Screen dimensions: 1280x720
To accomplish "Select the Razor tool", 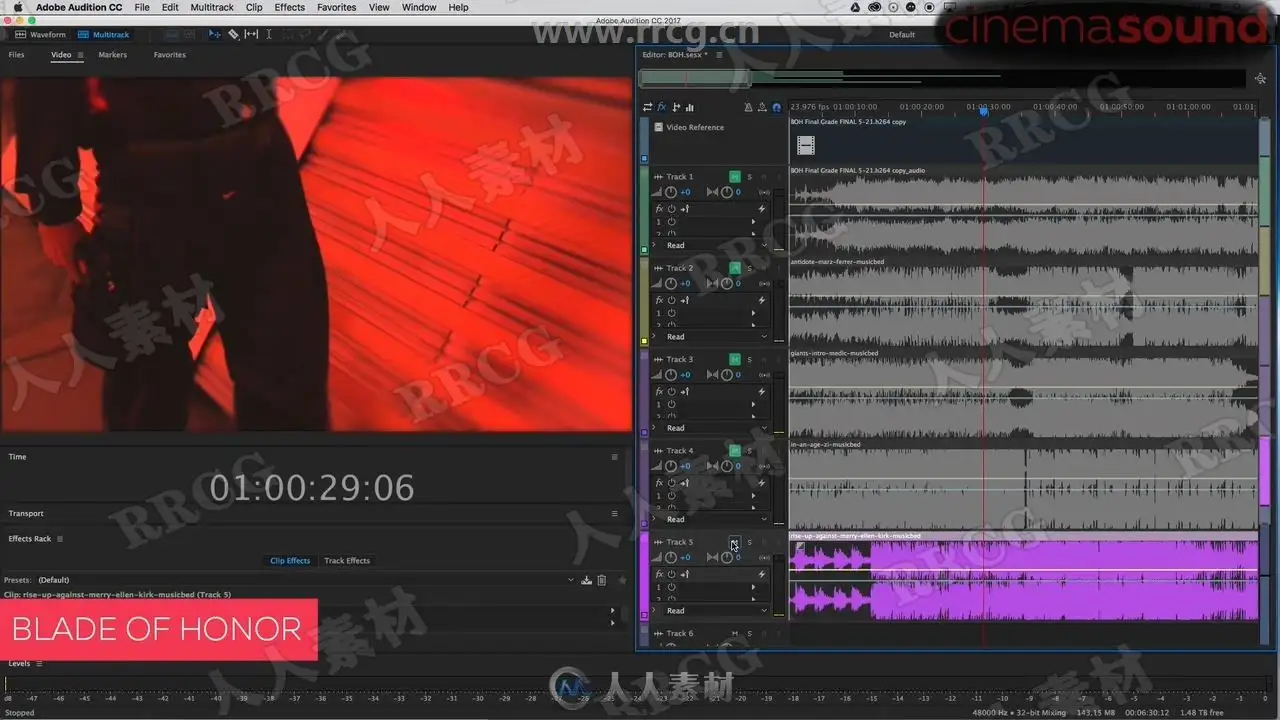I will pyautogui.click(x=233, y=34).
